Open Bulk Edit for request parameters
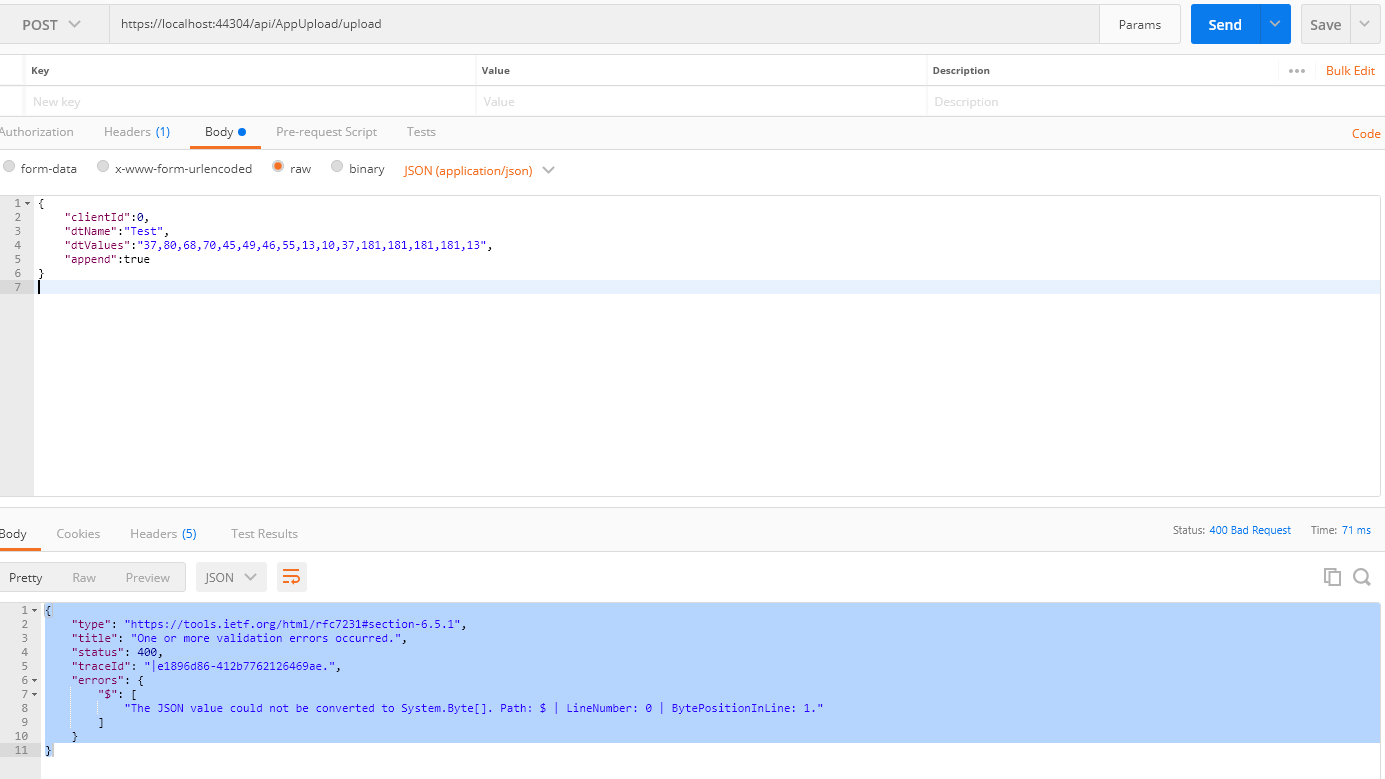The height and width of the screenshot is (779, 1385). click(1350, 70)
